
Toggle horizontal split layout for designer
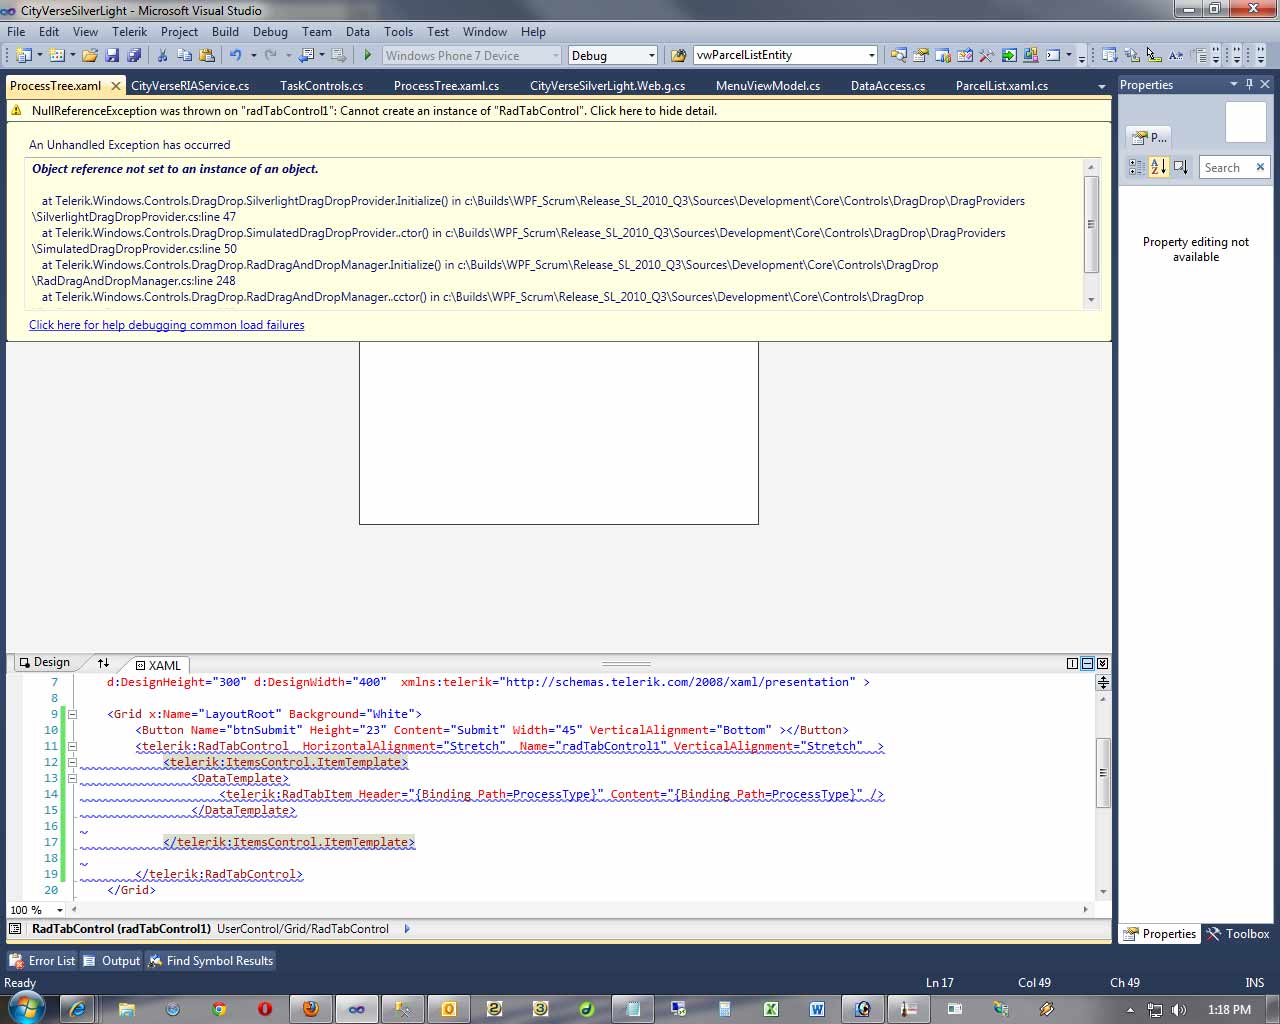[x=1088, y=663]
